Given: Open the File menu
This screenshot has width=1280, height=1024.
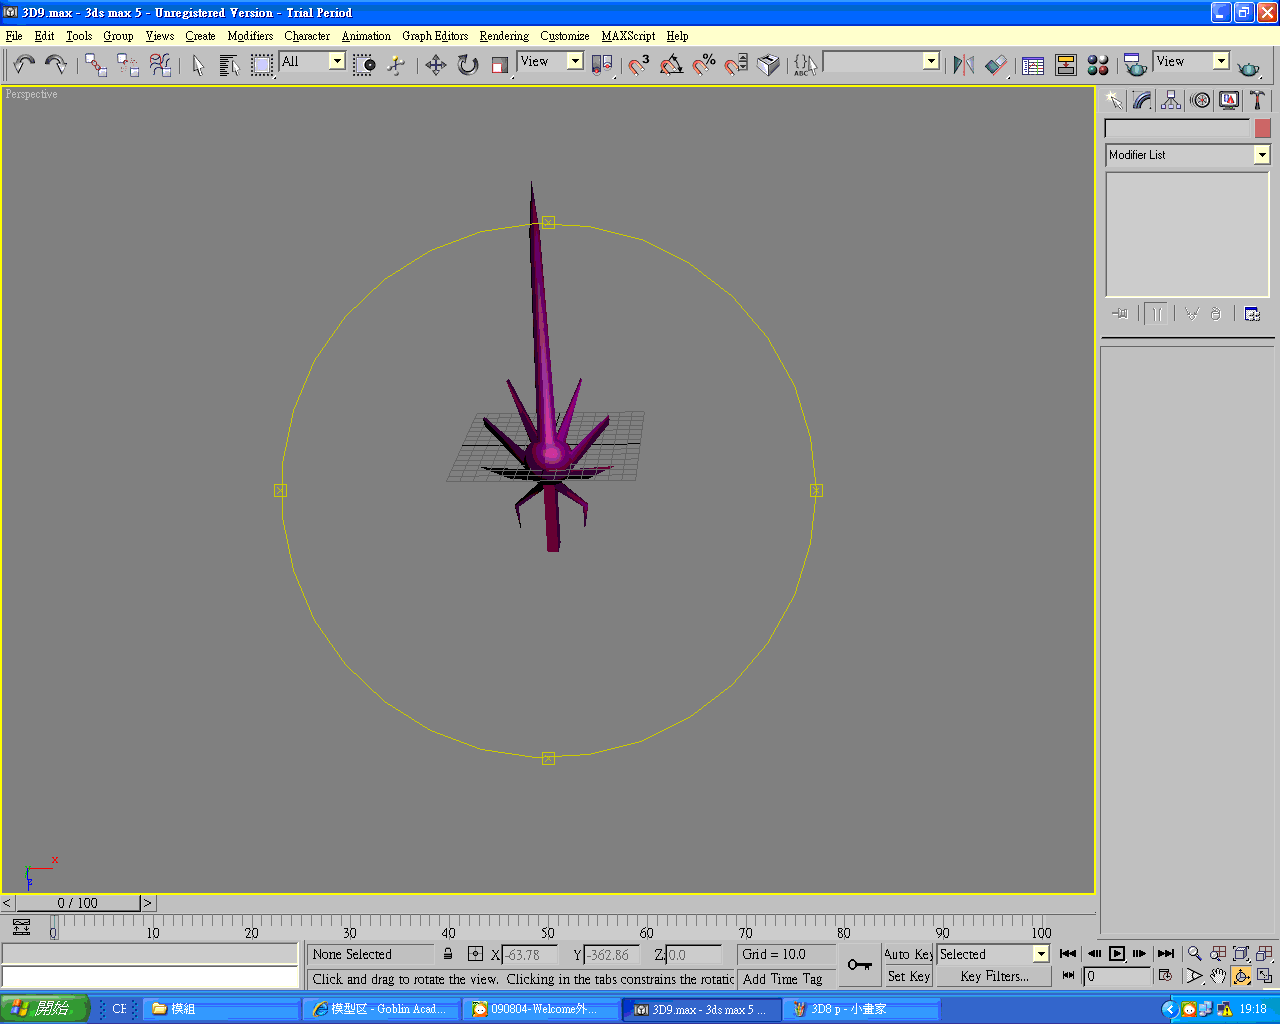Looking at the screenshot, I should point(14,36).
